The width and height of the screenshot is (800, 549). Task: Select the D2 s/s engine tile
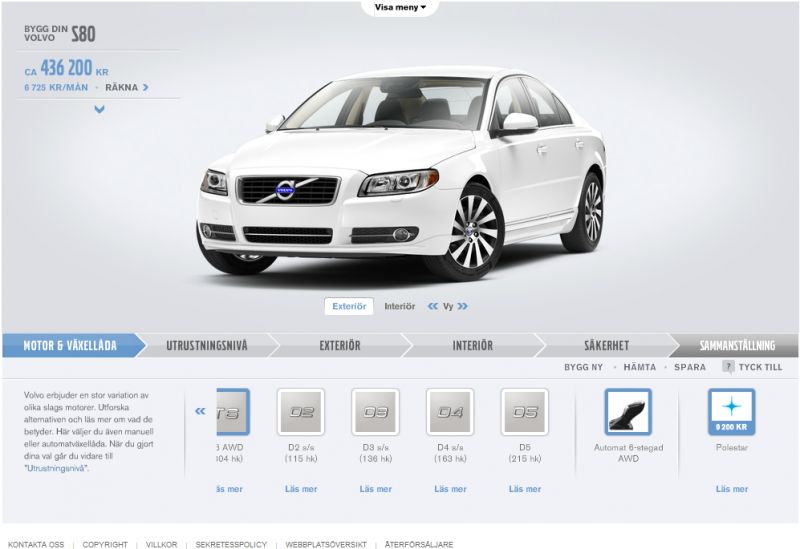point(301,412)
